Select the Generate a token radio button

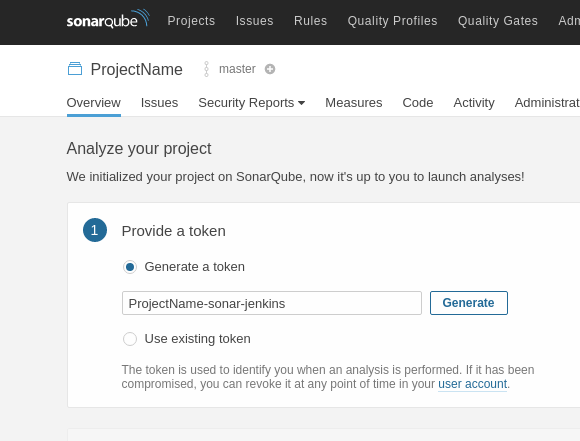[130, 267]
